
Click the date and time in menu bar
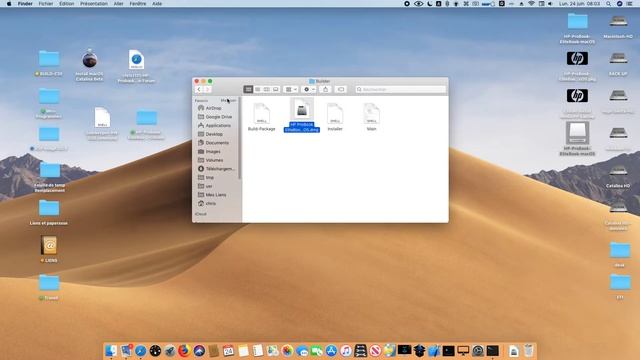(579, 4)
